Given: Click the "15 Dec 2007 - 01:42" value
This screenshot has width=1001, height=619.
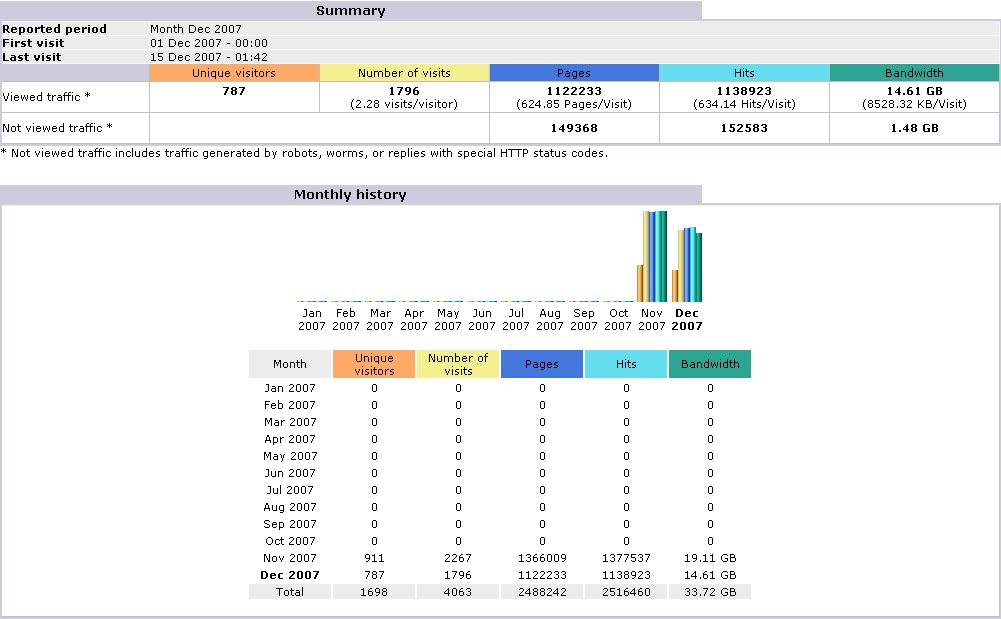Looking at the screenshot, I should [x=209, y=57].
